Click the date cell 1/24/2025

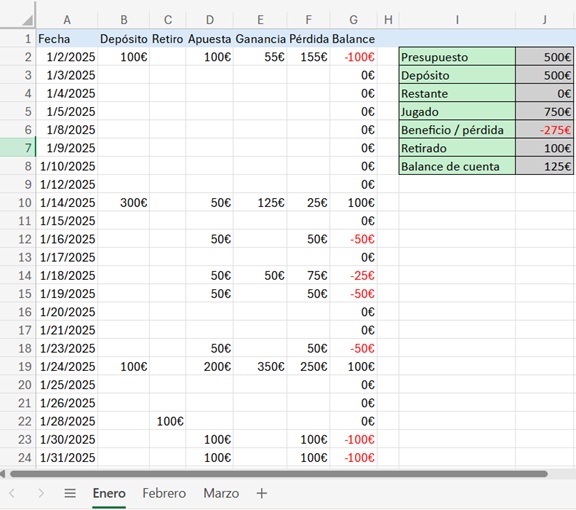pyautogui.click(x=67, y=366)
